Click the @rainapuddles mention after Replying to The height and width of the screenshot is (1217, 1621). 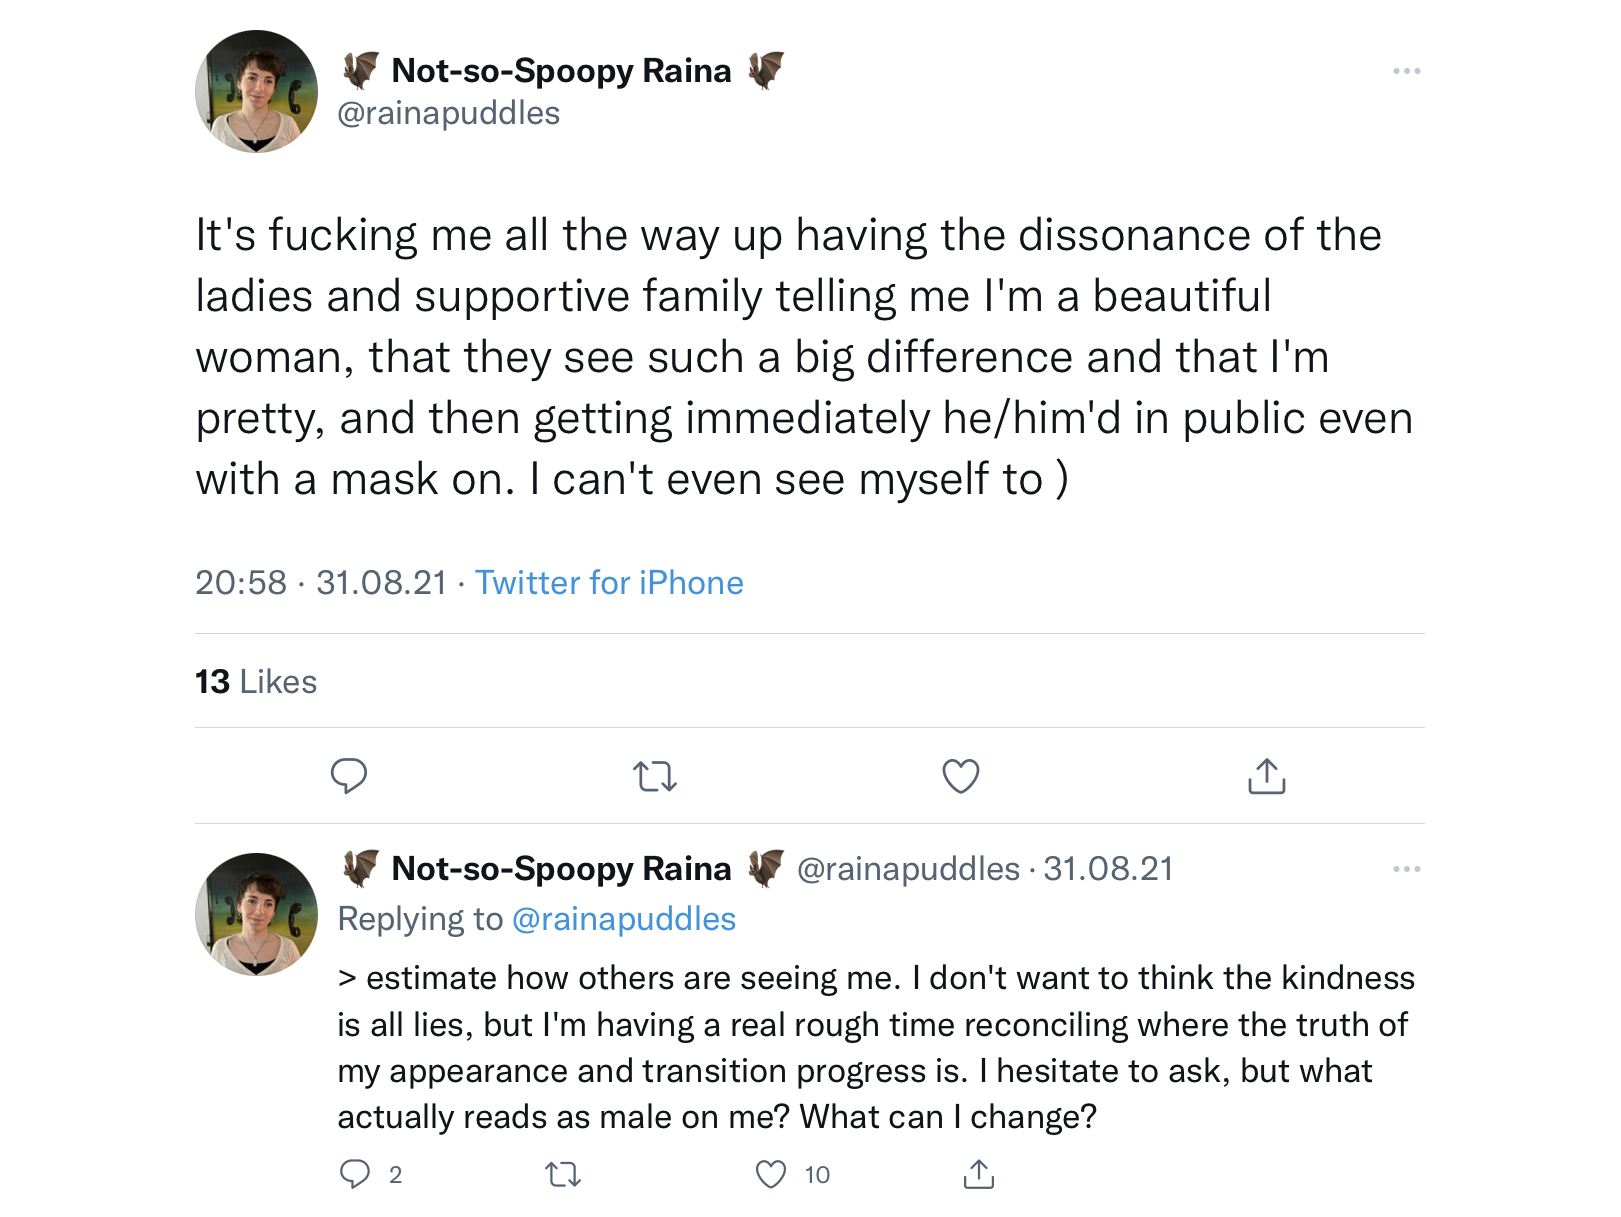coord(624,918)
